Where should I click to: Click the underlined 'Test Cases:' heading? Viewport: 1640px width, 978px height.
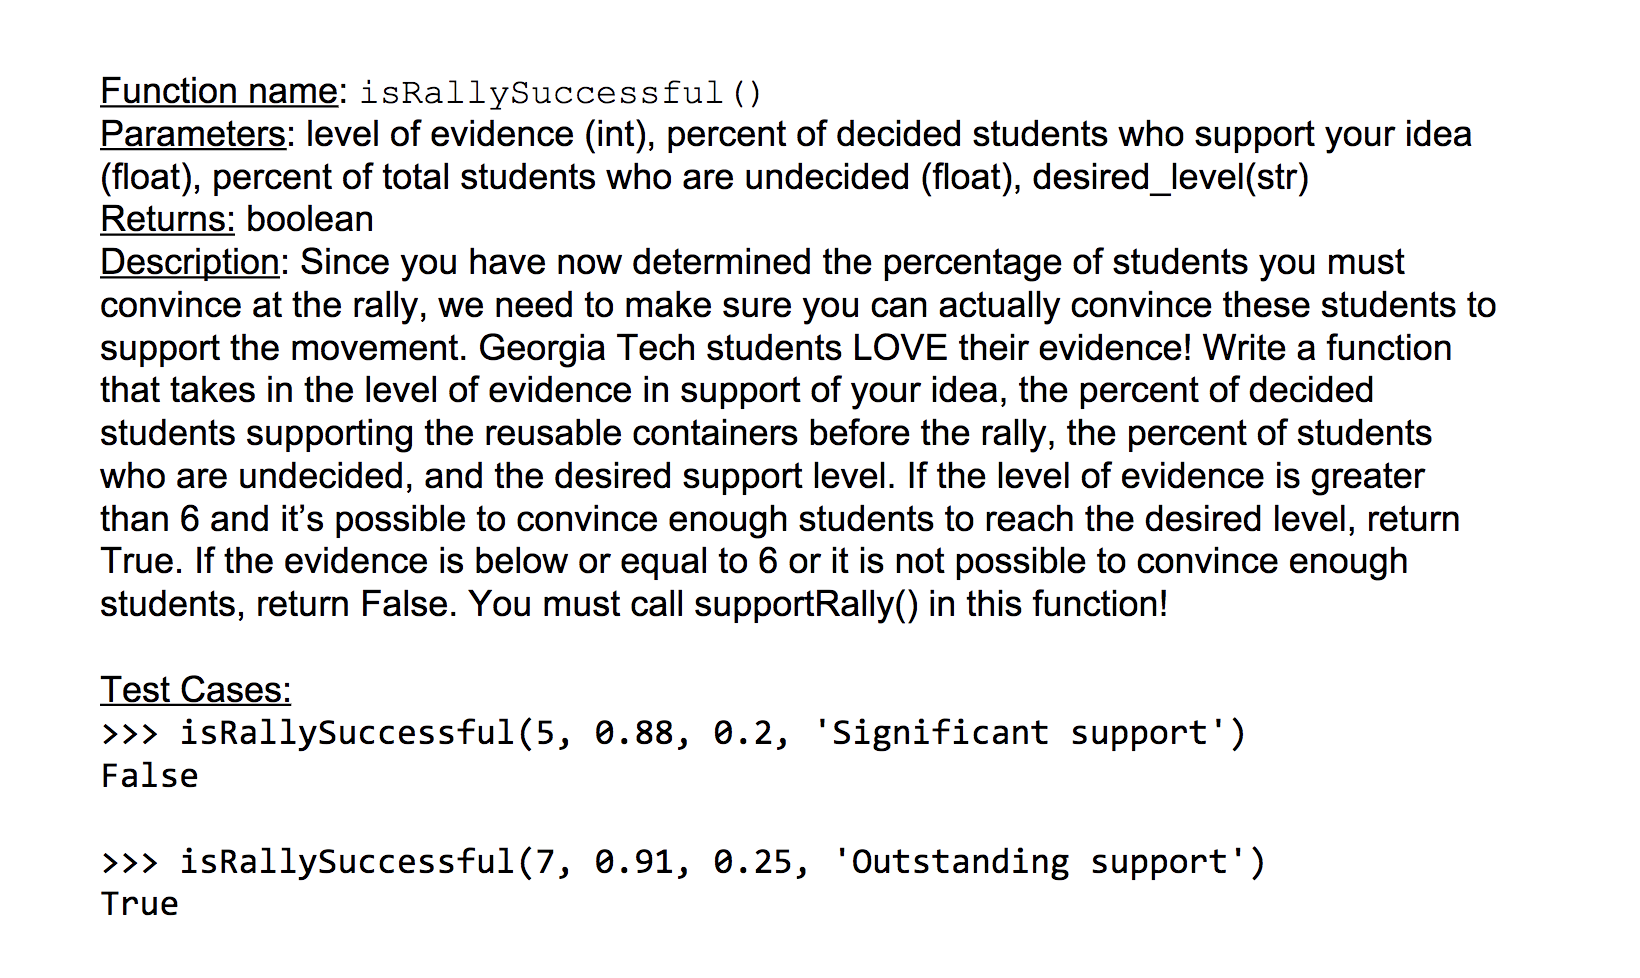click(x=195, y=690)
